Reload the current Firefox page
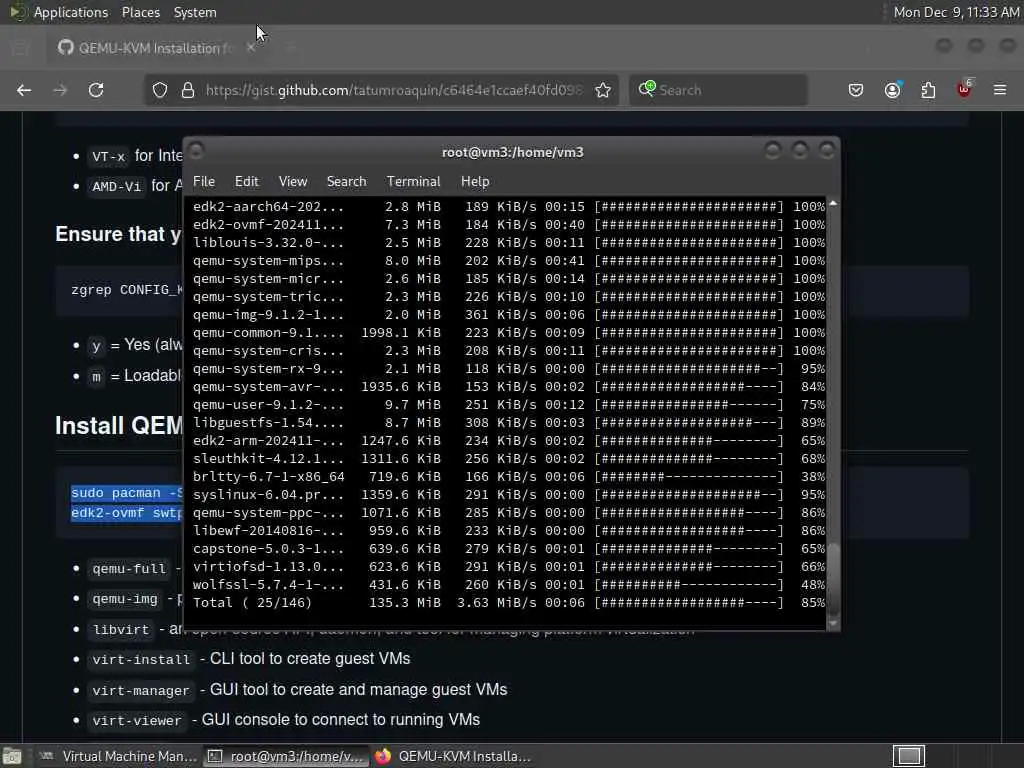Screen dimensions: 1024x768 96,90
